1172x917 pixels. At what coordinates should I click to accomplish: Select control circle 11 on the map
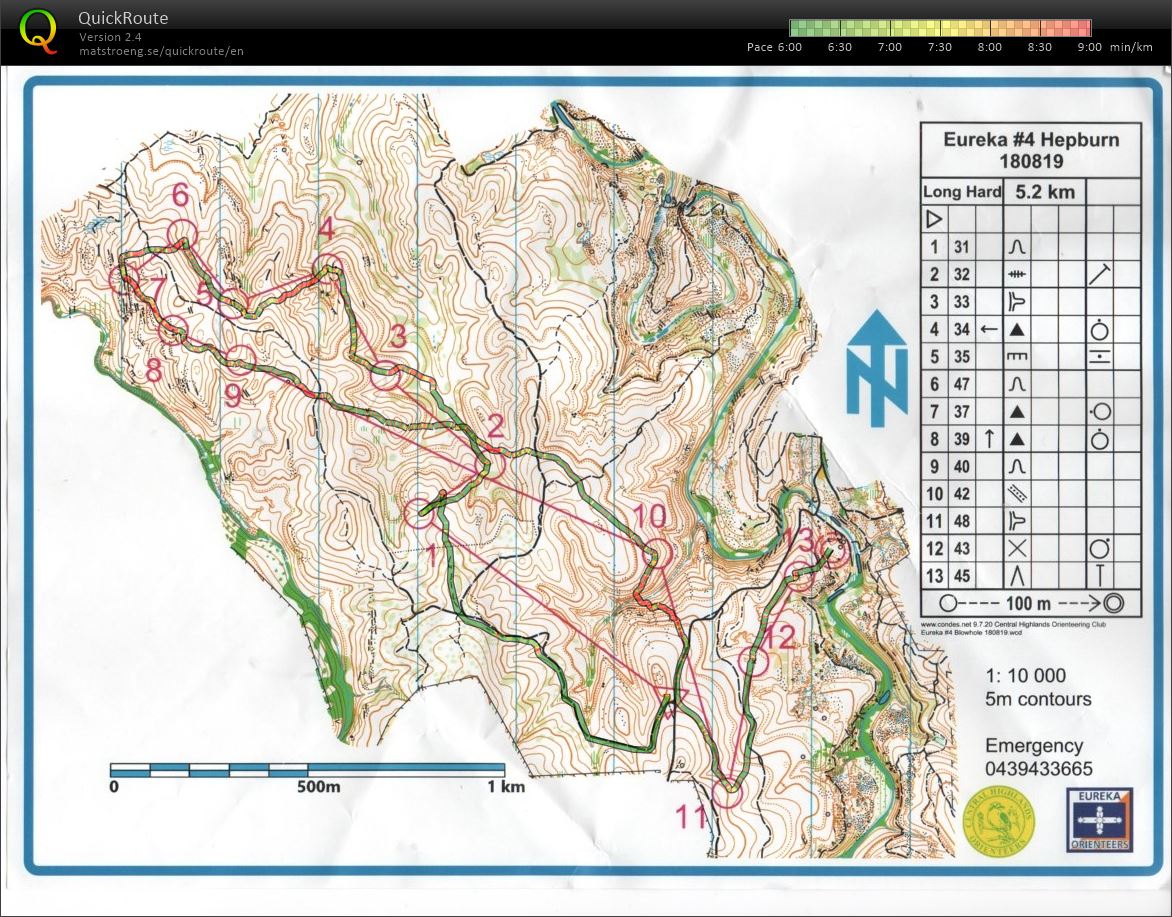tap(729, 792)
